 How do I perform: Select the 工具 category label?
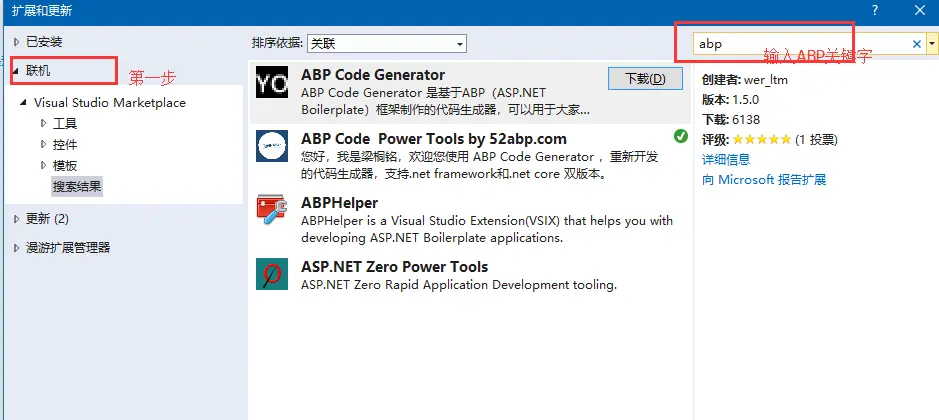pos(65,124)
